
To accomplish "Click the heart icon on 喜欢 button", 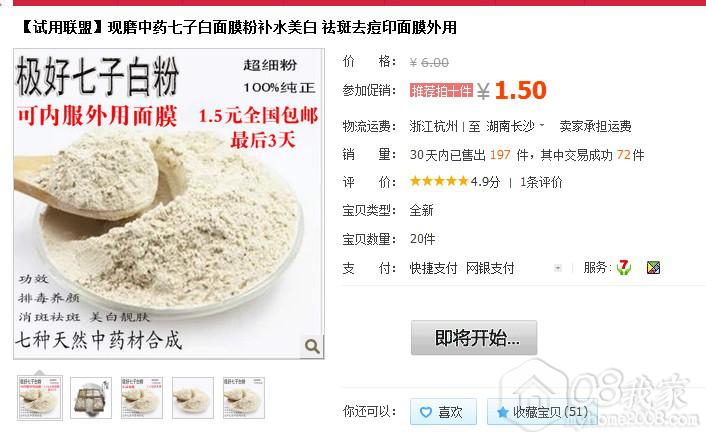I will pyautogui.click(x=425, y=412).
